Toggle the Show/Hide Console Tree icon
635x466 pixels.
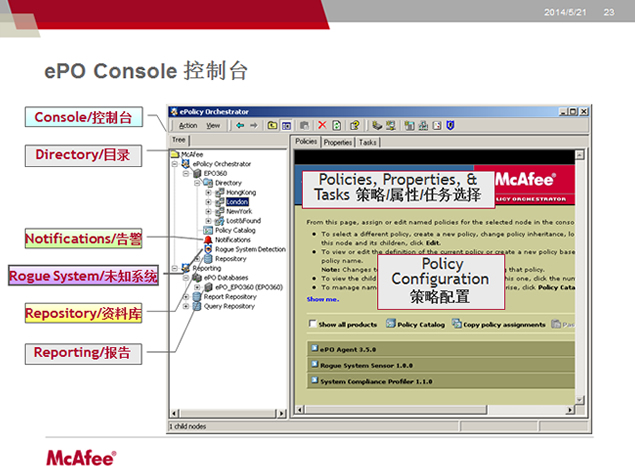click(286, 126)
